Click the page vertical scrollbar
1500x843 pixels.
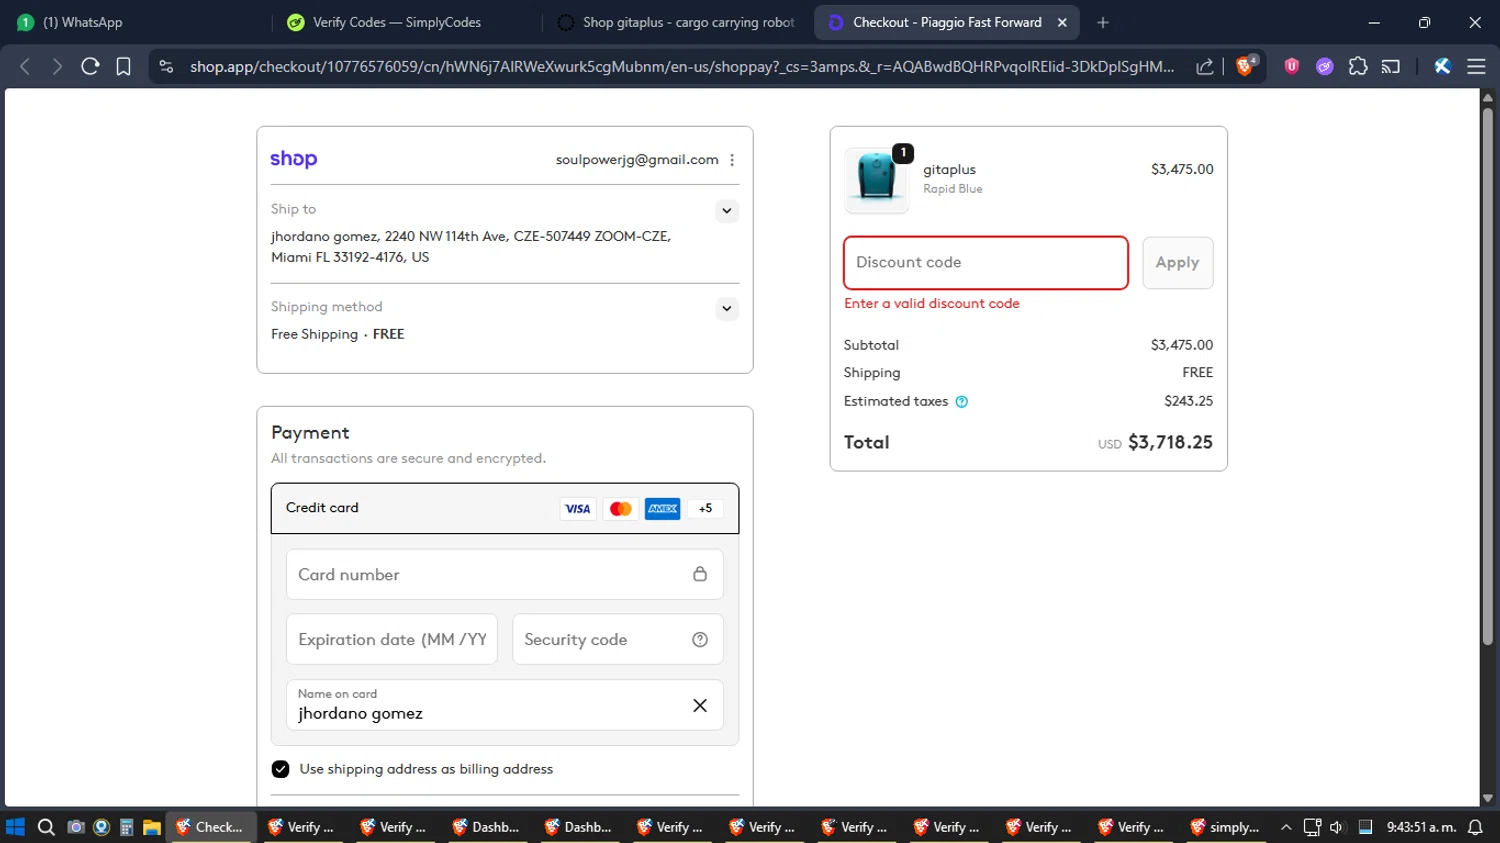click(1488, 375)
